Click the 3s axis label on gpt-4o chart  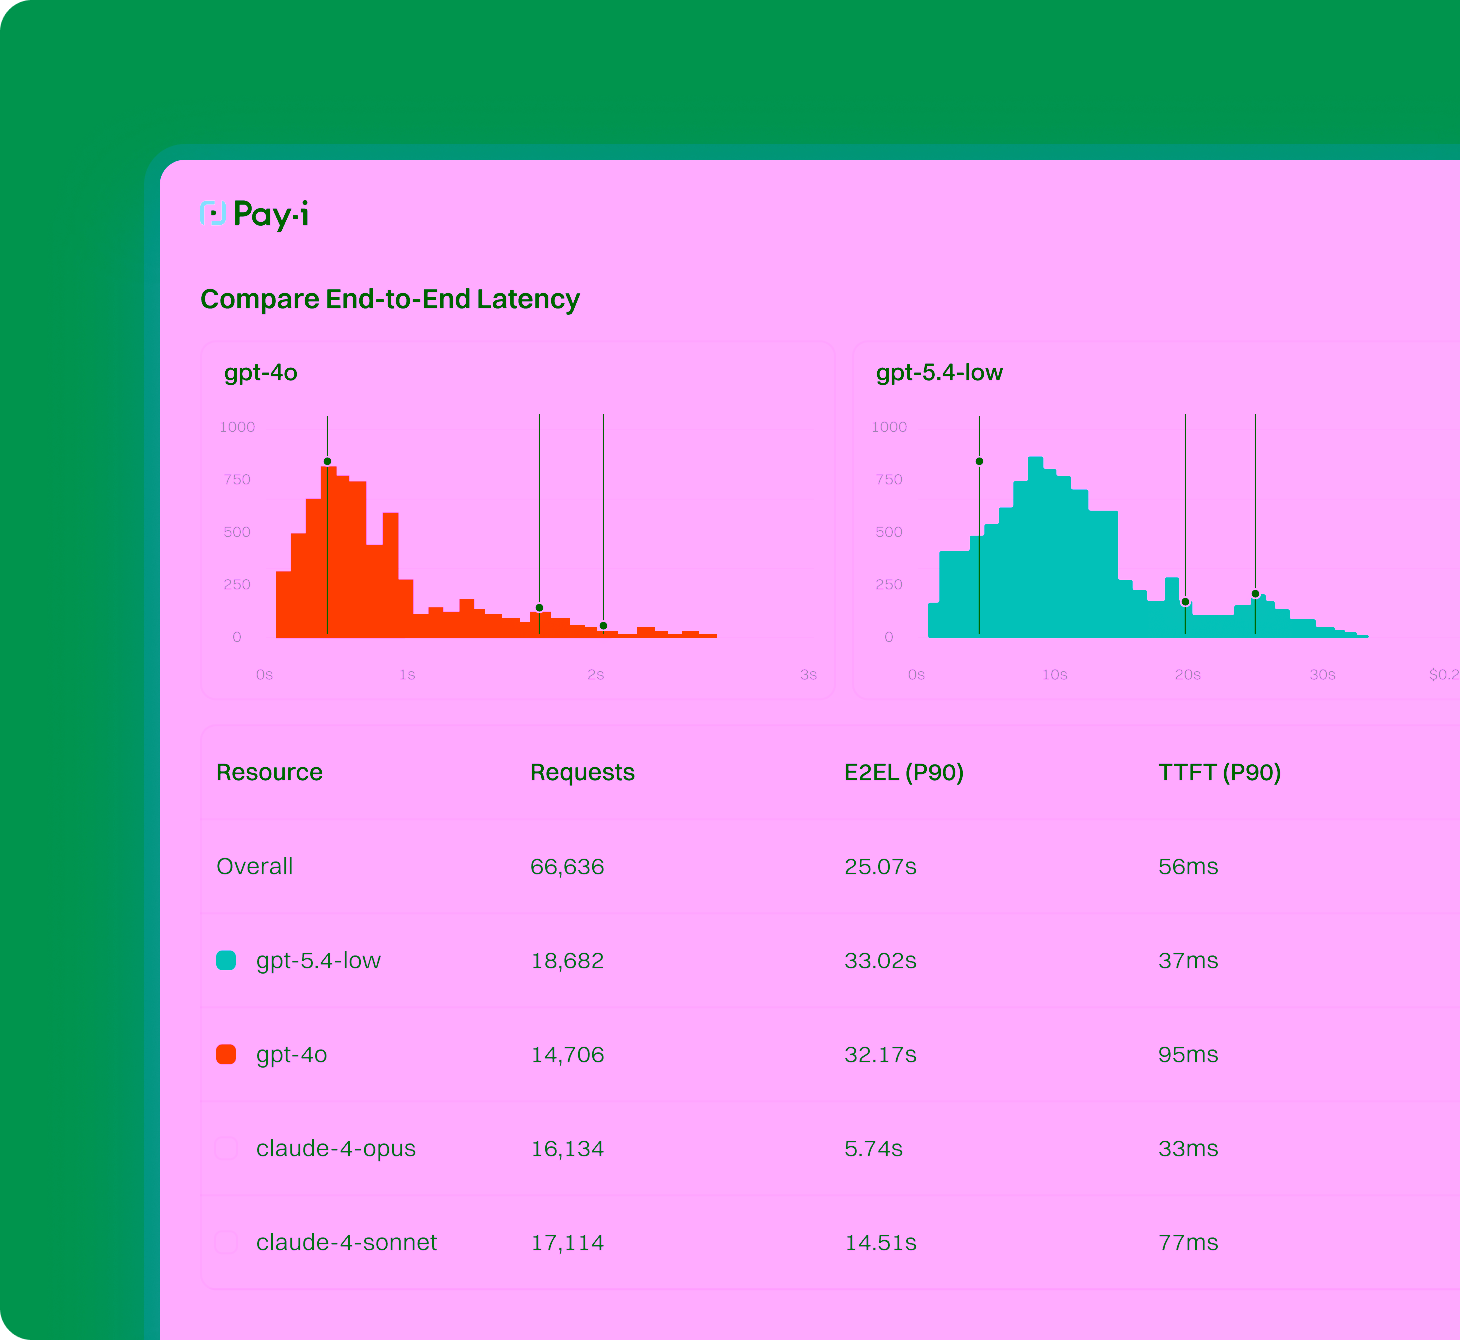click(x=808, y=675)
